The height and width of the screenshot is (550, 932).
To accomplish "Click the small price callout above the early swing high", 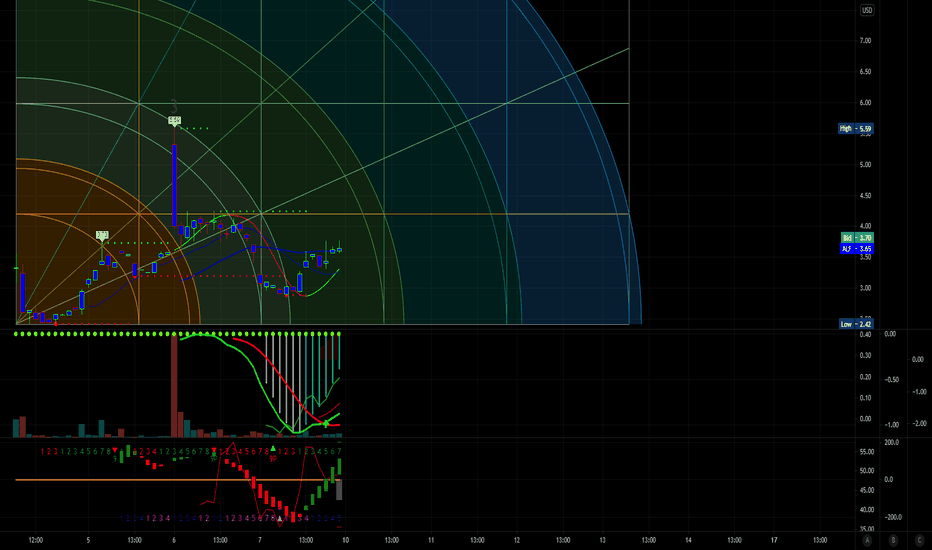I will point(102,235).
